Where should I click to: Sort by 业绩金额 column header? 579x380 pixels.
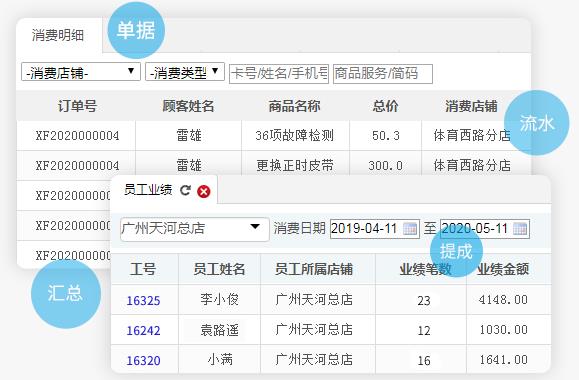coord(503,269)
